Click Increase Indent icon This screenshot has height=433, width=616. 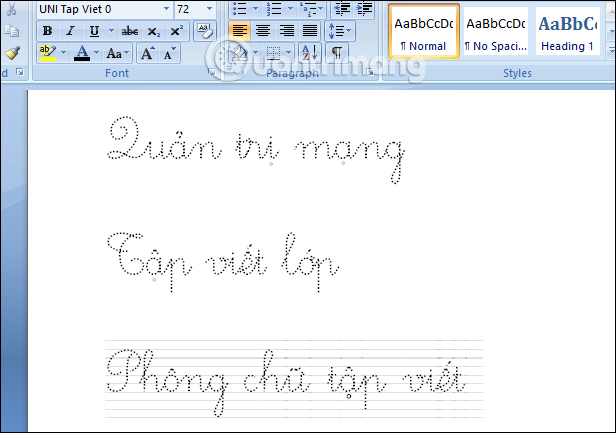pyautogui.click(x=364, y=9)
